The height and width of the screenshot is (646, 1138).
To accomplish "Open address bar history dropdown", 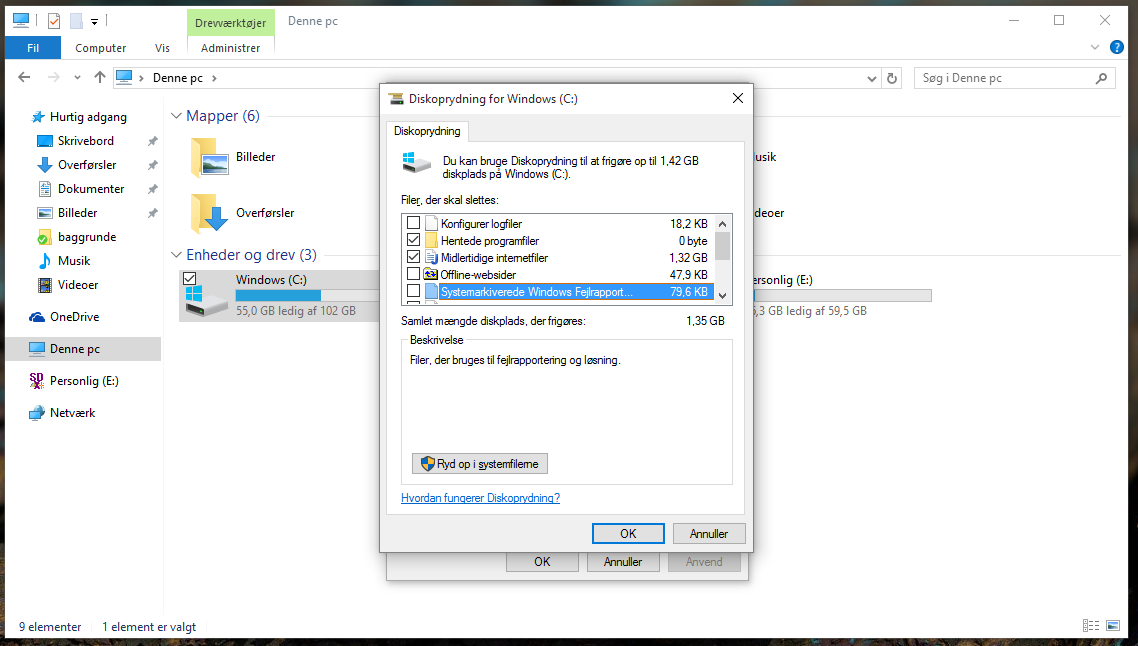I will (872, 78).
